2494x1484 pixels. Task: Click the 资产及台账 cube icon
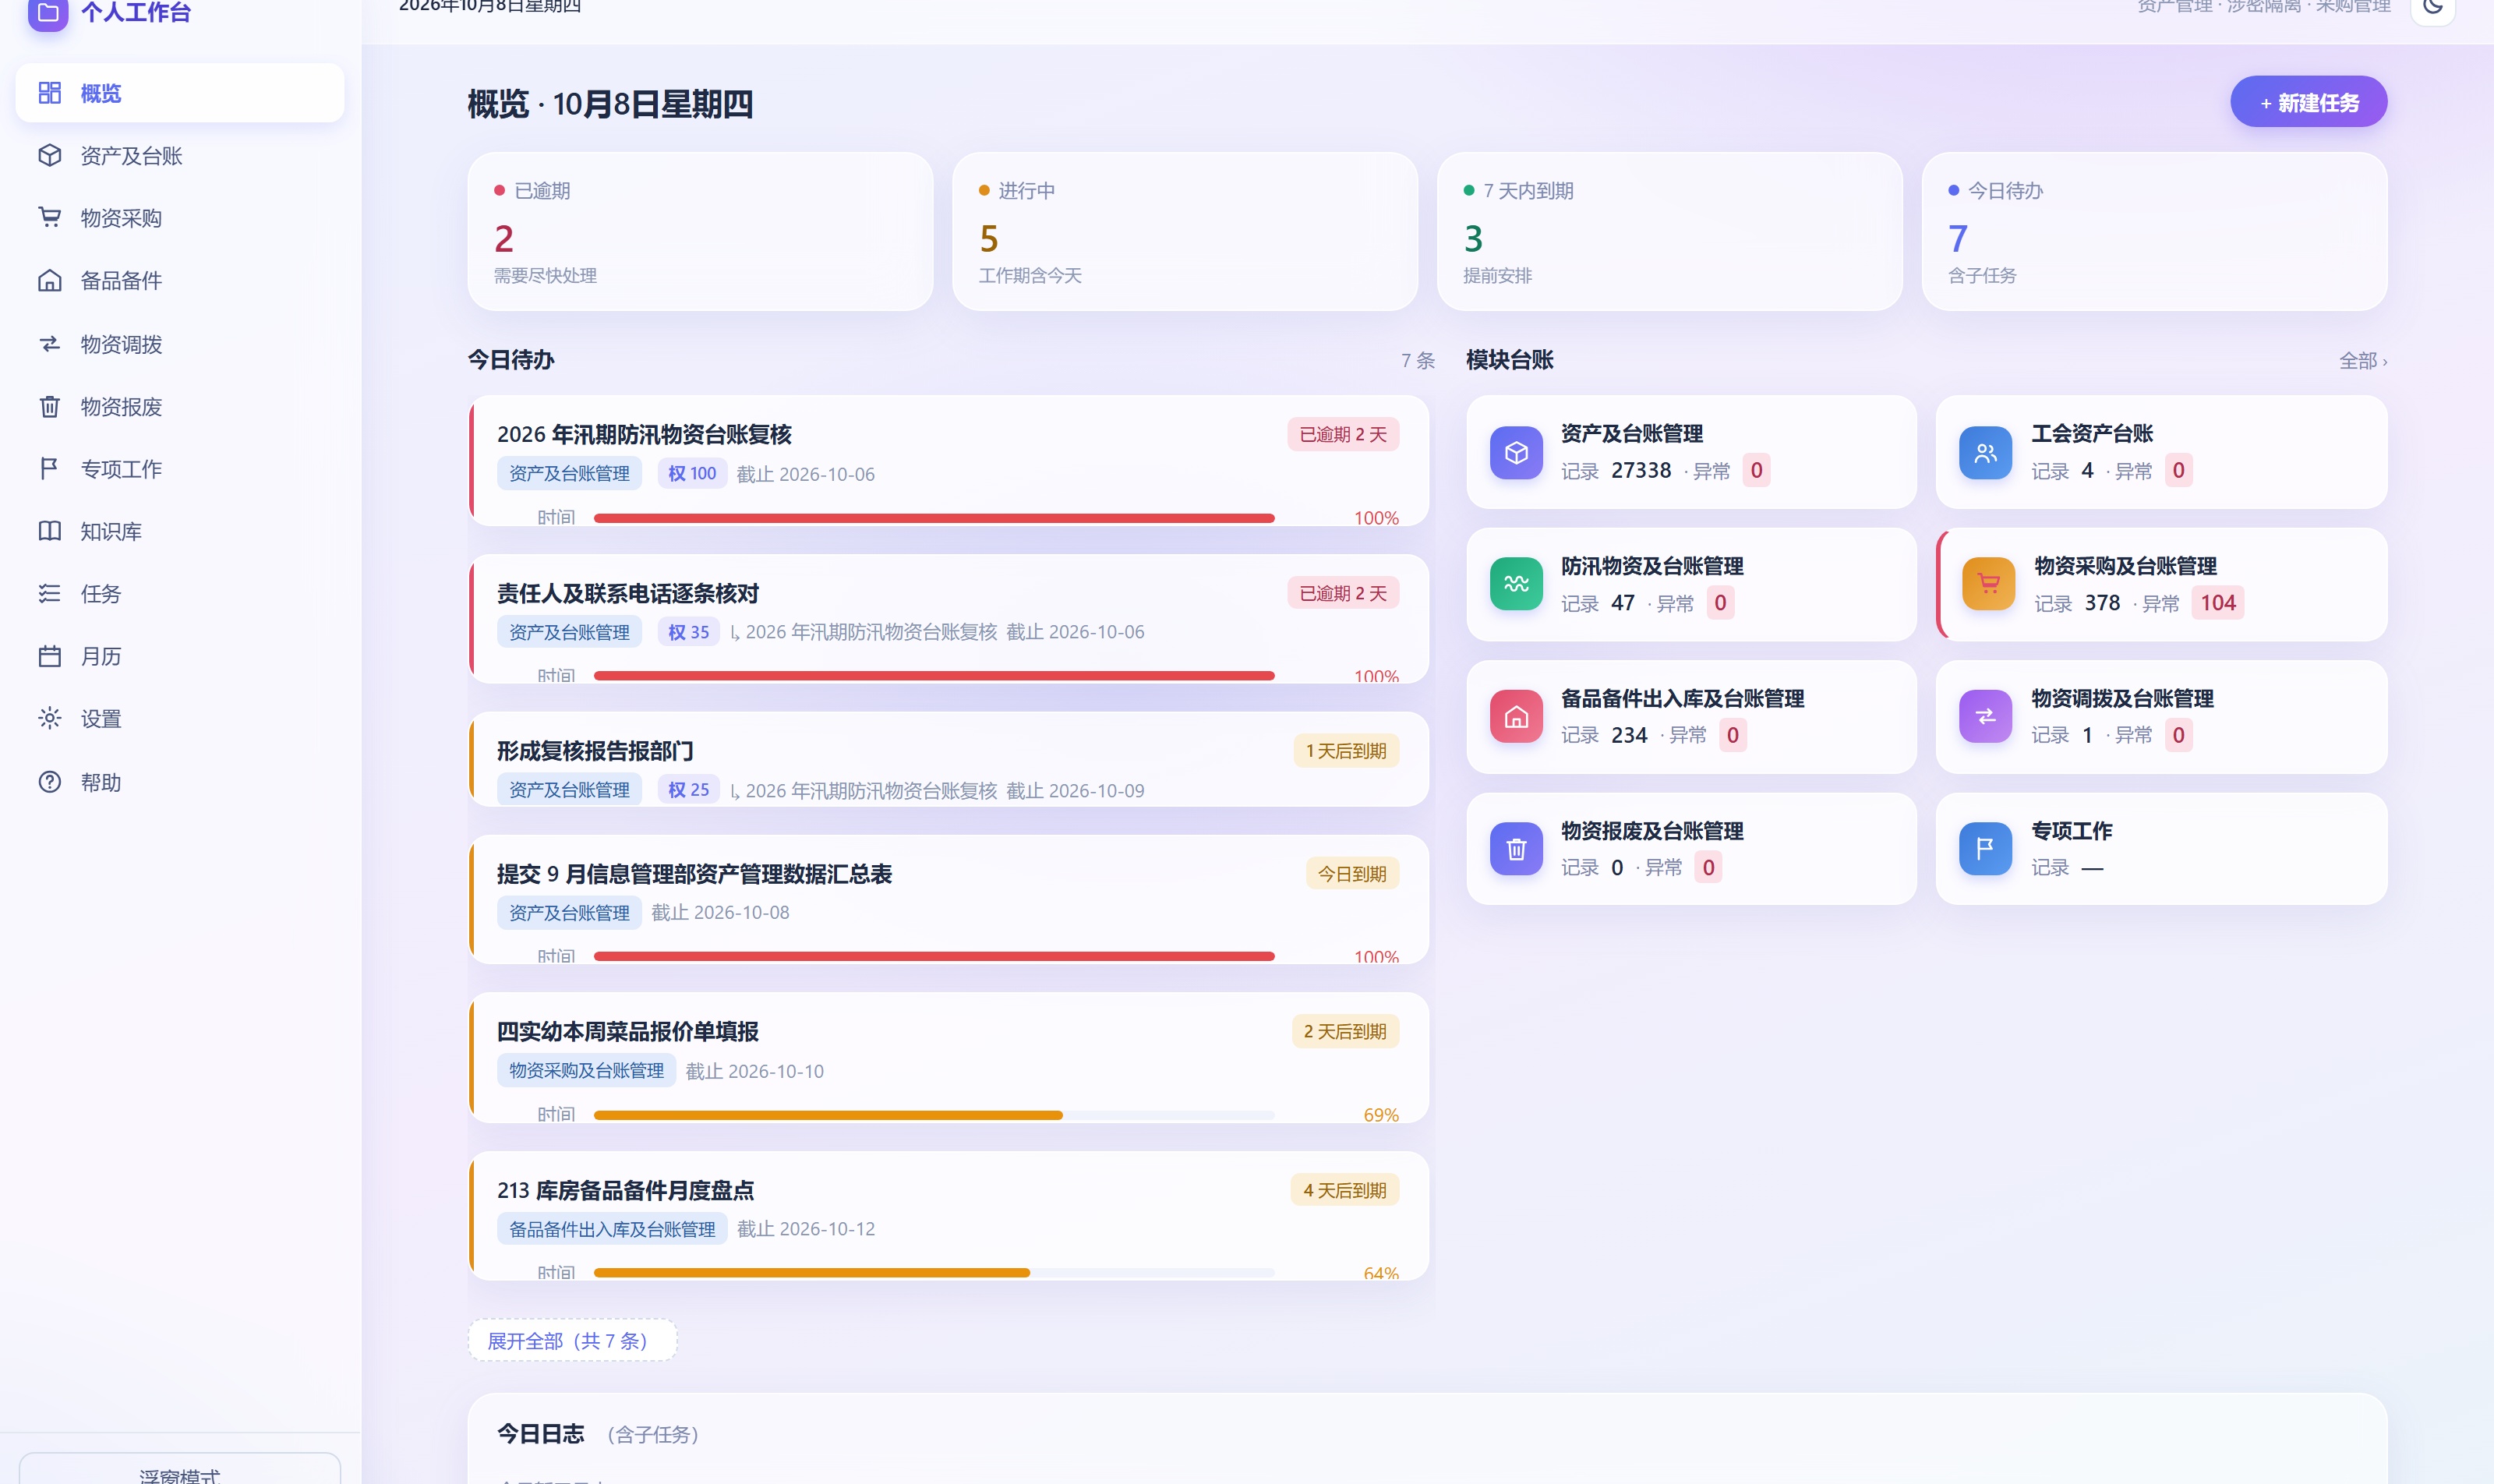click(x=50, y=155)
